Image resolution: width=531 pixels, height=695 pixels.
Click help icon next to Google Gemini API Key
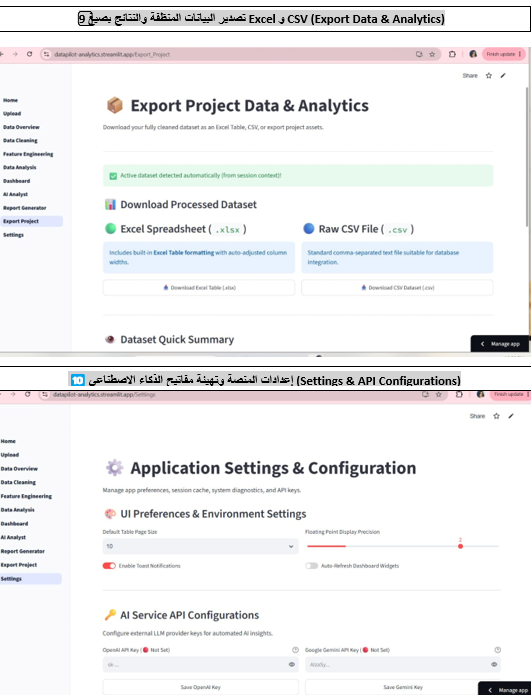click(497, 650)
